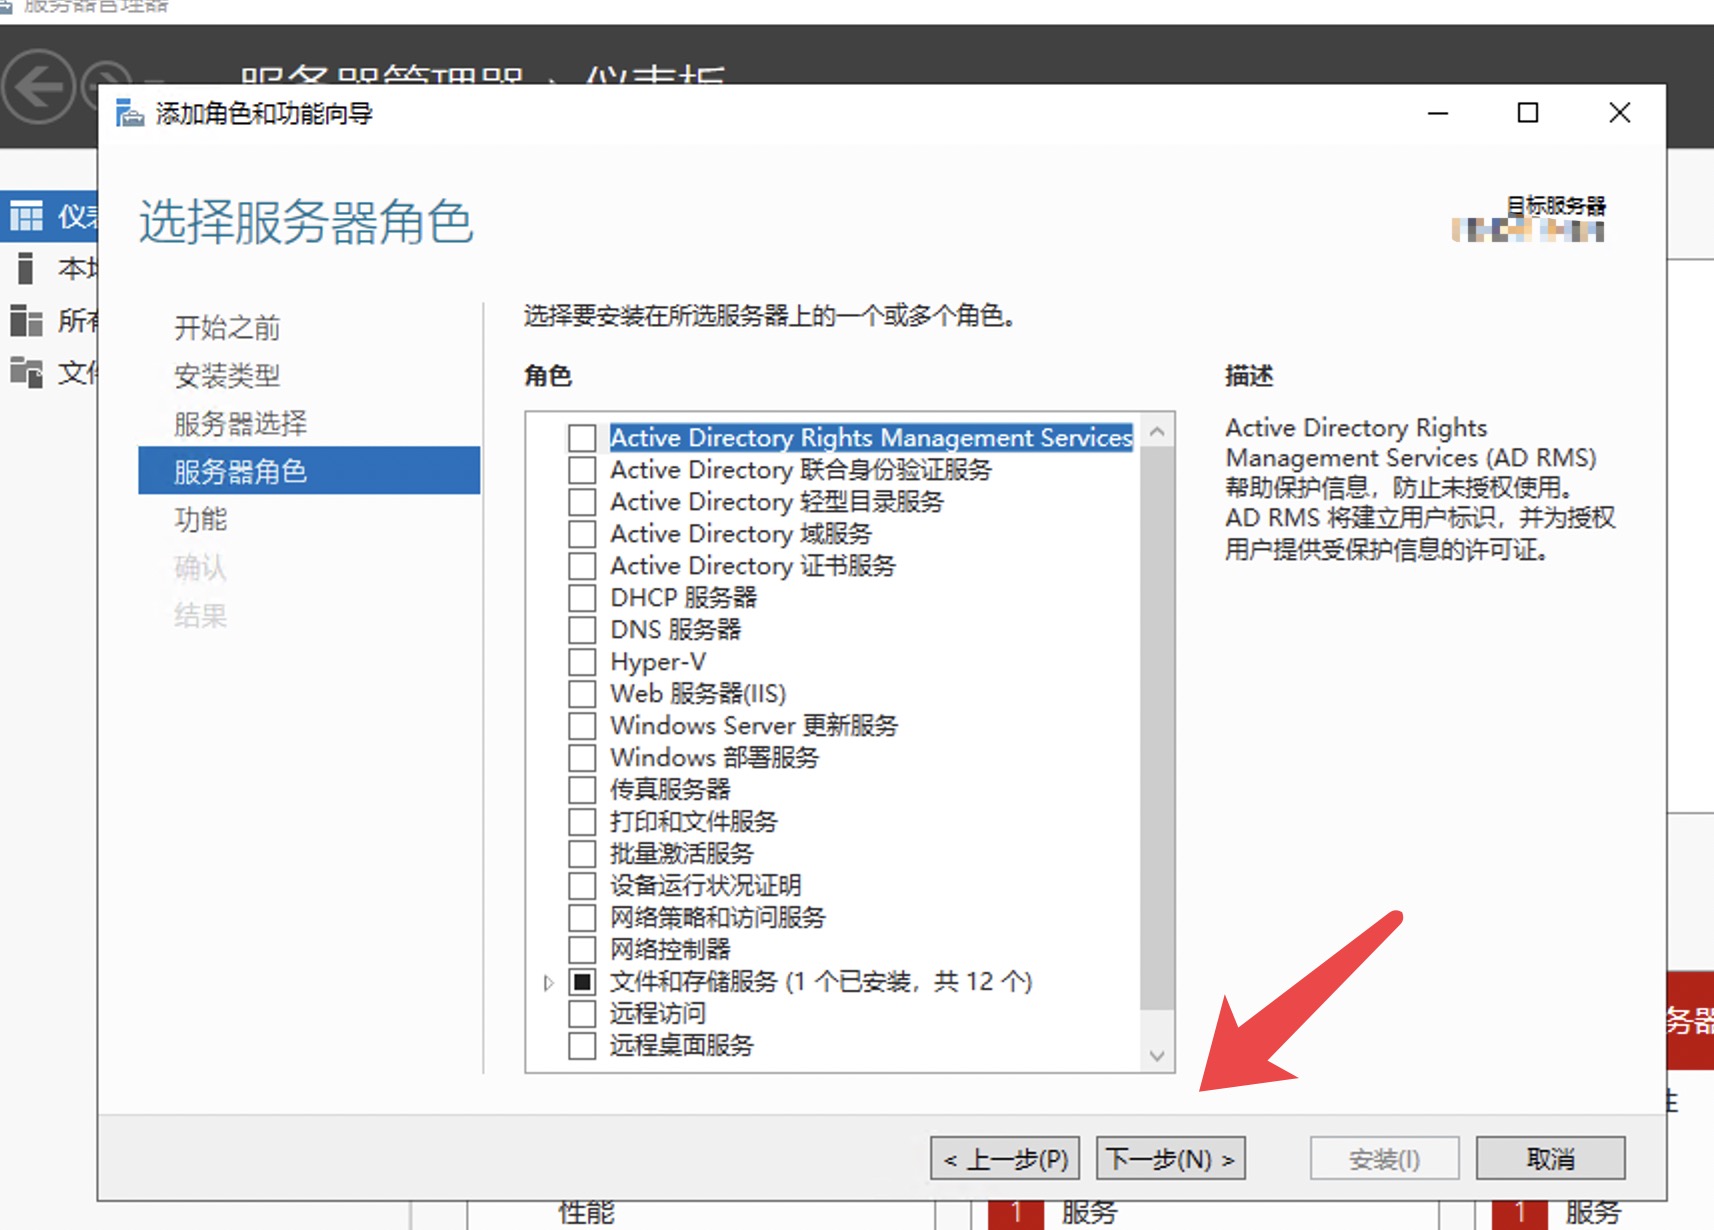Check the Web 服务器(IIS) role
Viewport: 1714px width, 1230px height.
click(x=582, y=694)
